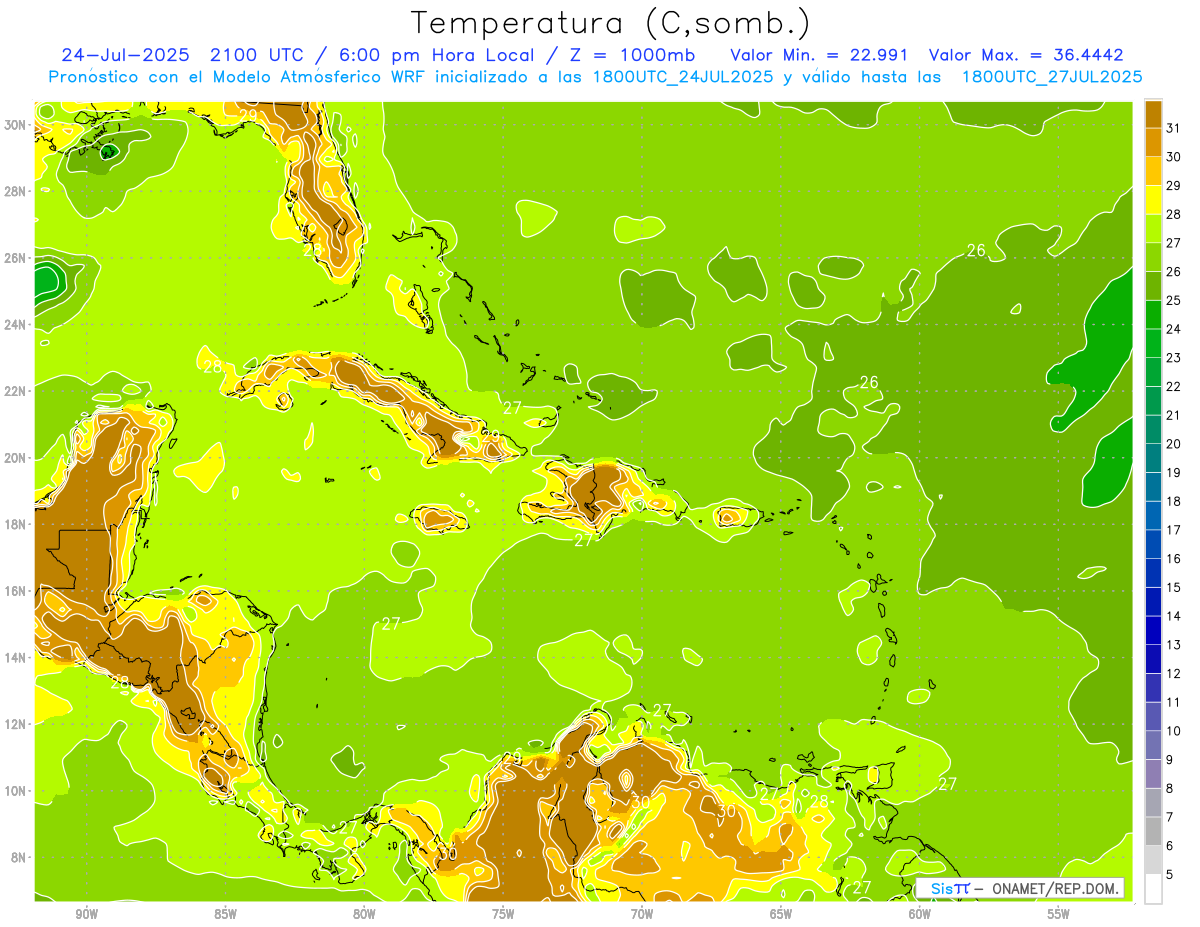Viewport: 1200px width, 927px height.
Task: Click the "60W" longitude axis label
Action: [920, 915]
